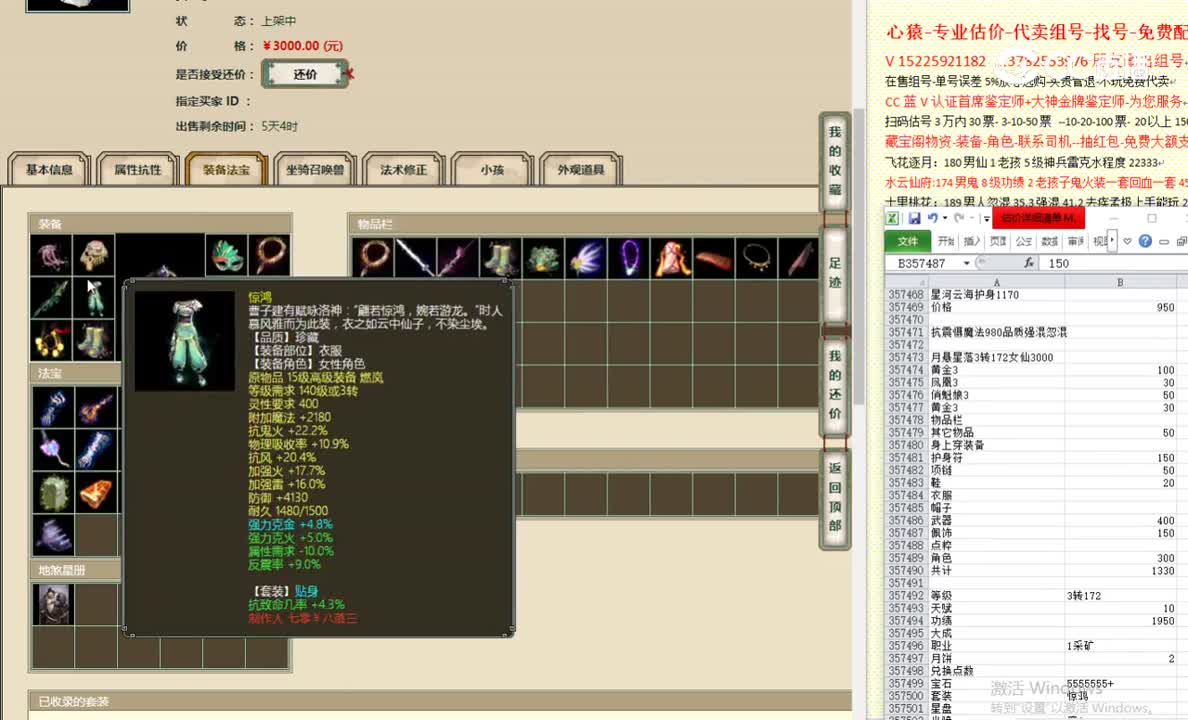Click the 还价 counter-offer button
The image size is (1188, 720).
(x=303, y=73)
